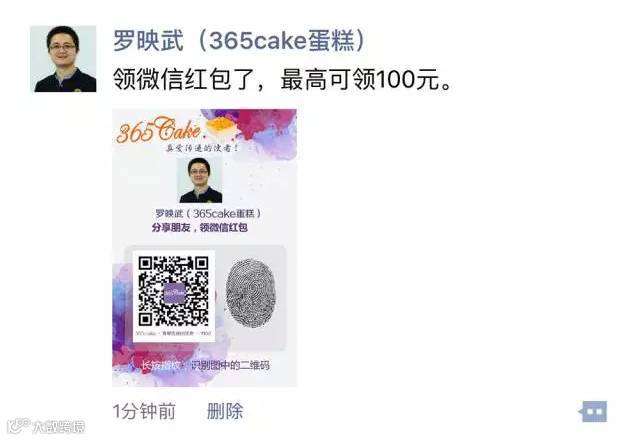Open the poster's avatar photo

click(x=63, y=59)
